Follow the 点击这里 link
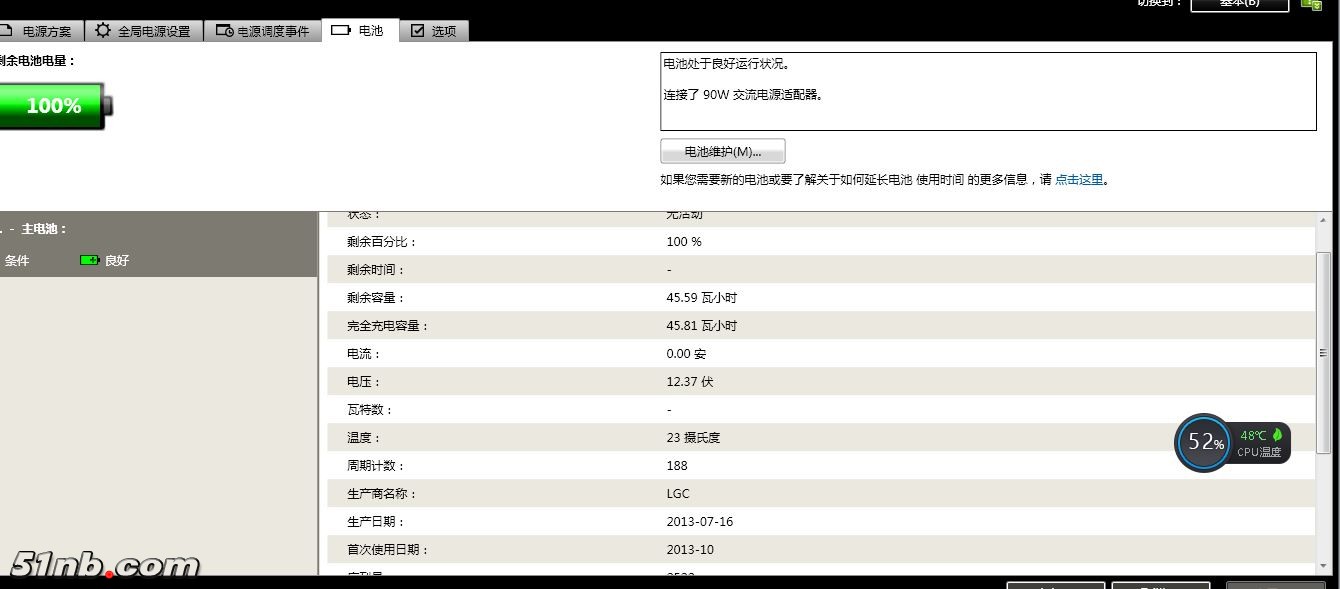This screenshot has width=1340, height=589. pyautogui.click(x=1079, y=180)
